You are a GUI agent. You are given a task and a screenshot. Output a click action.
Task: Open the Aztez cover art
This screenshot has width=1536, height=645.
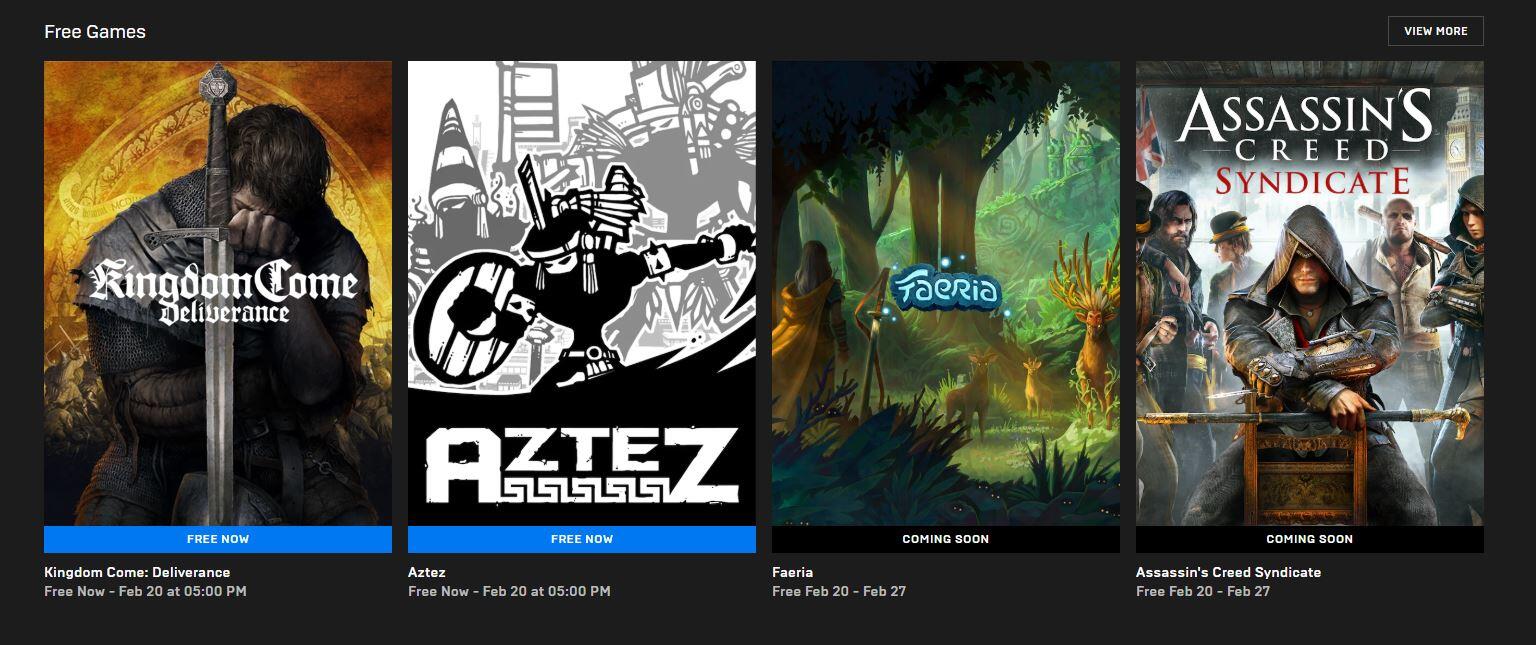click(582, 293)
